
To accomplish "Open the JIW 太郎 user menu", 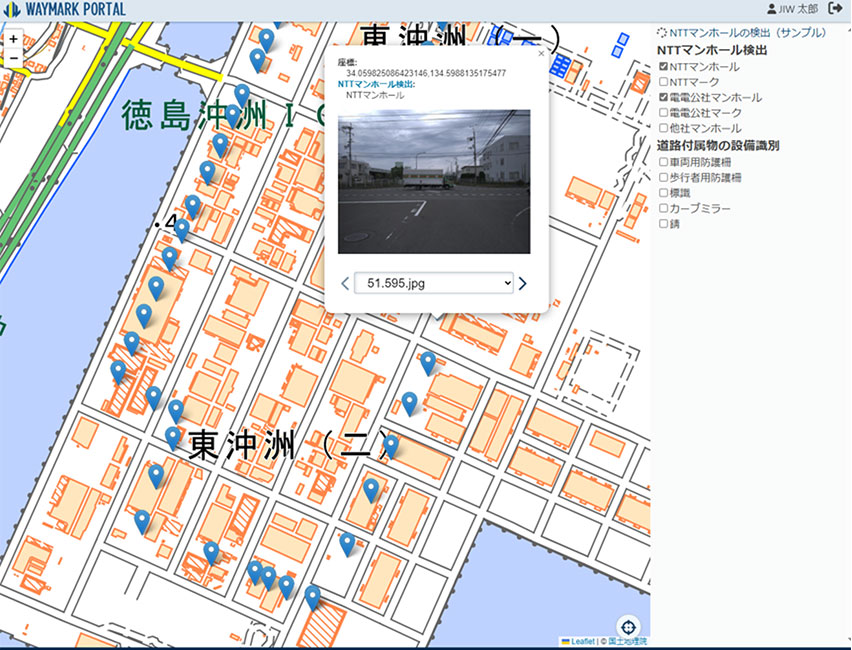I will point(791,9).
